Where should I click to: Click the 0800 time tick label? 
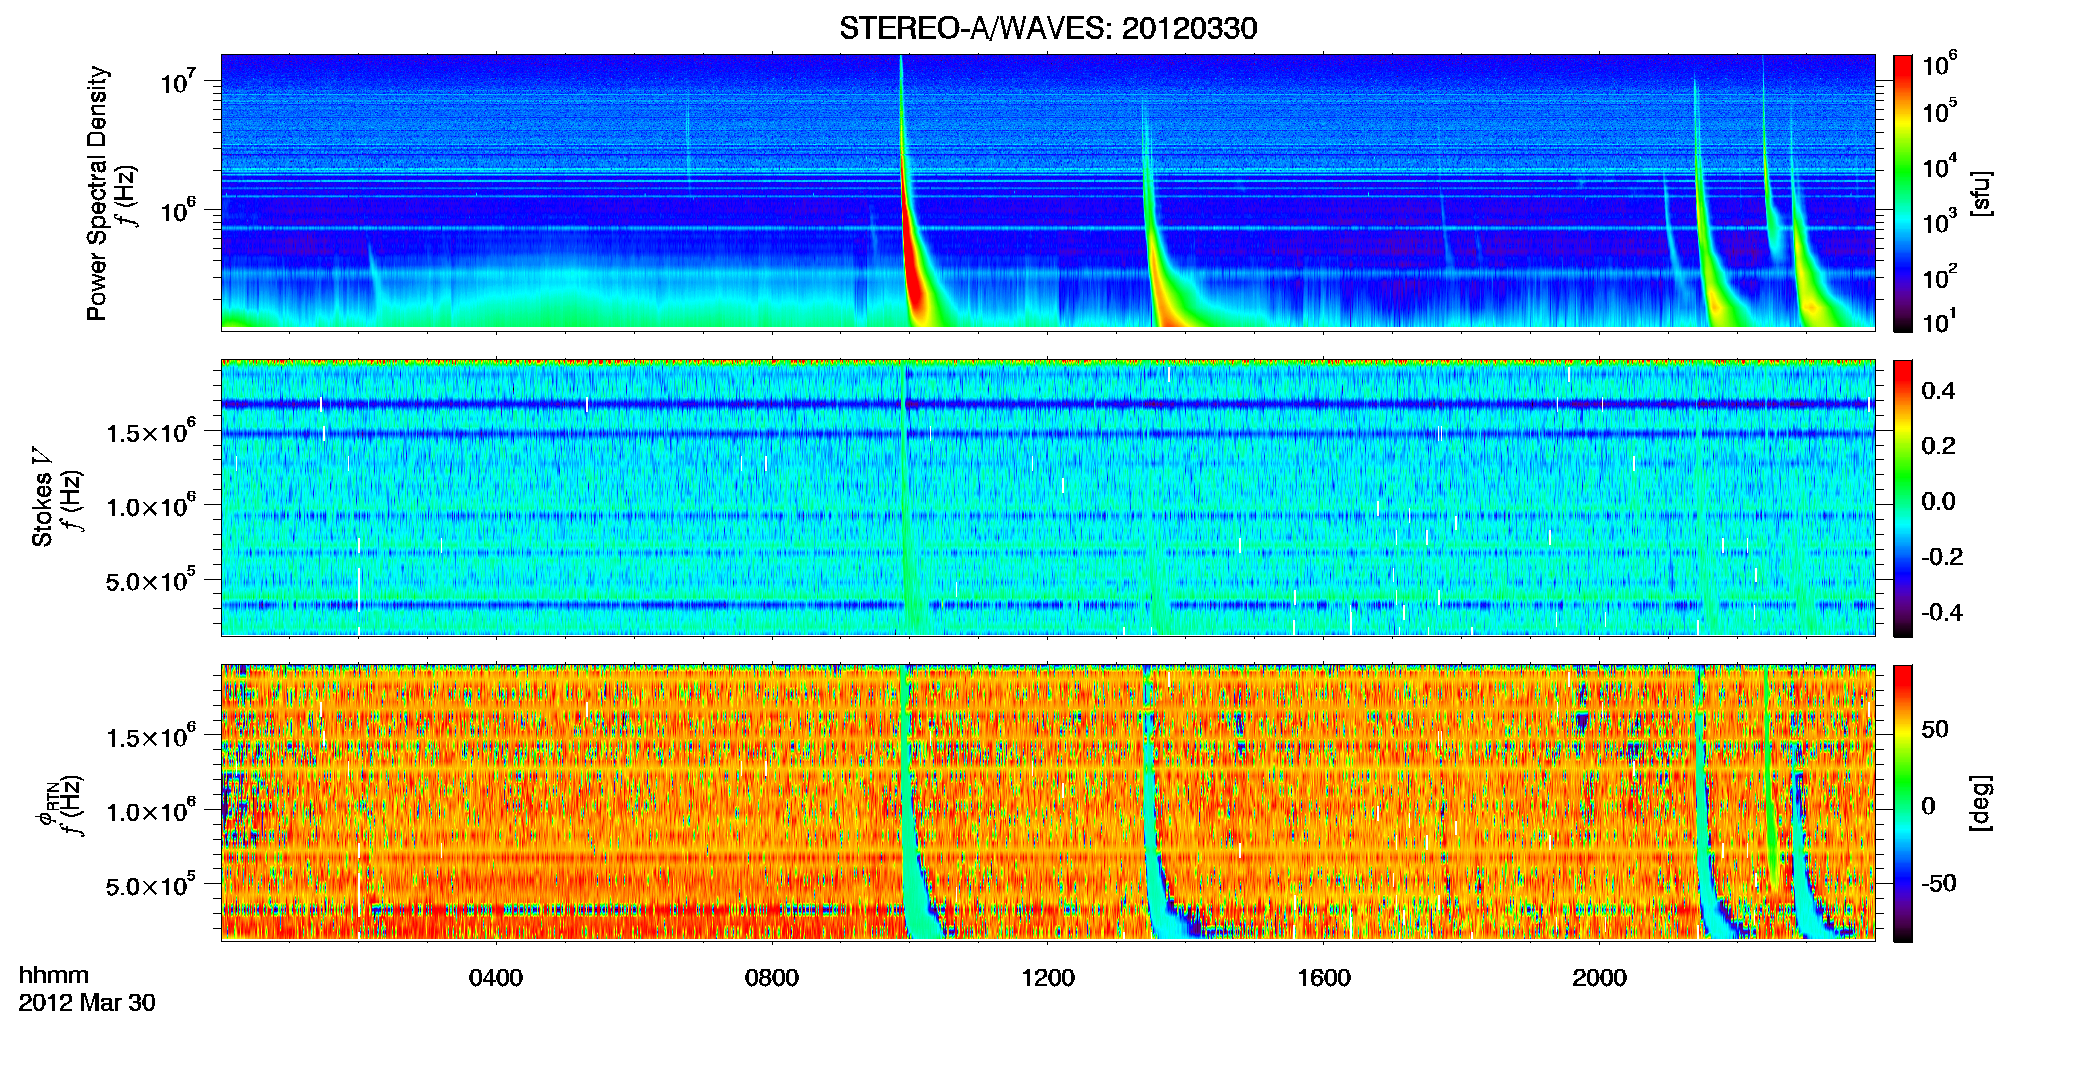click(772, 977)
